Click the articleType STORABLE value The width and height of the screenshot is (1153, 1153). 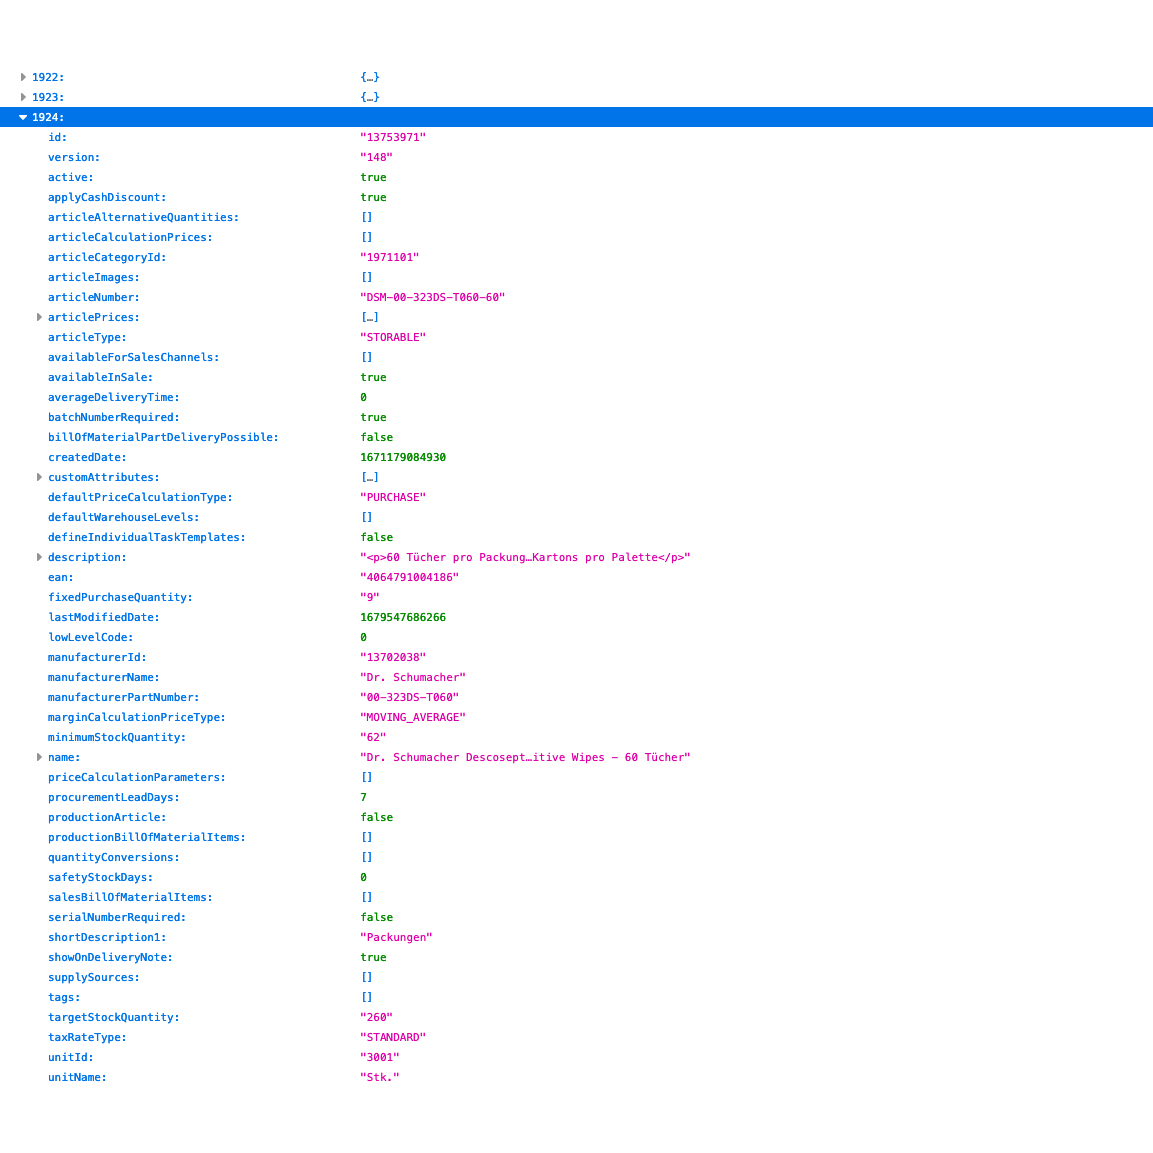(393, 337)
